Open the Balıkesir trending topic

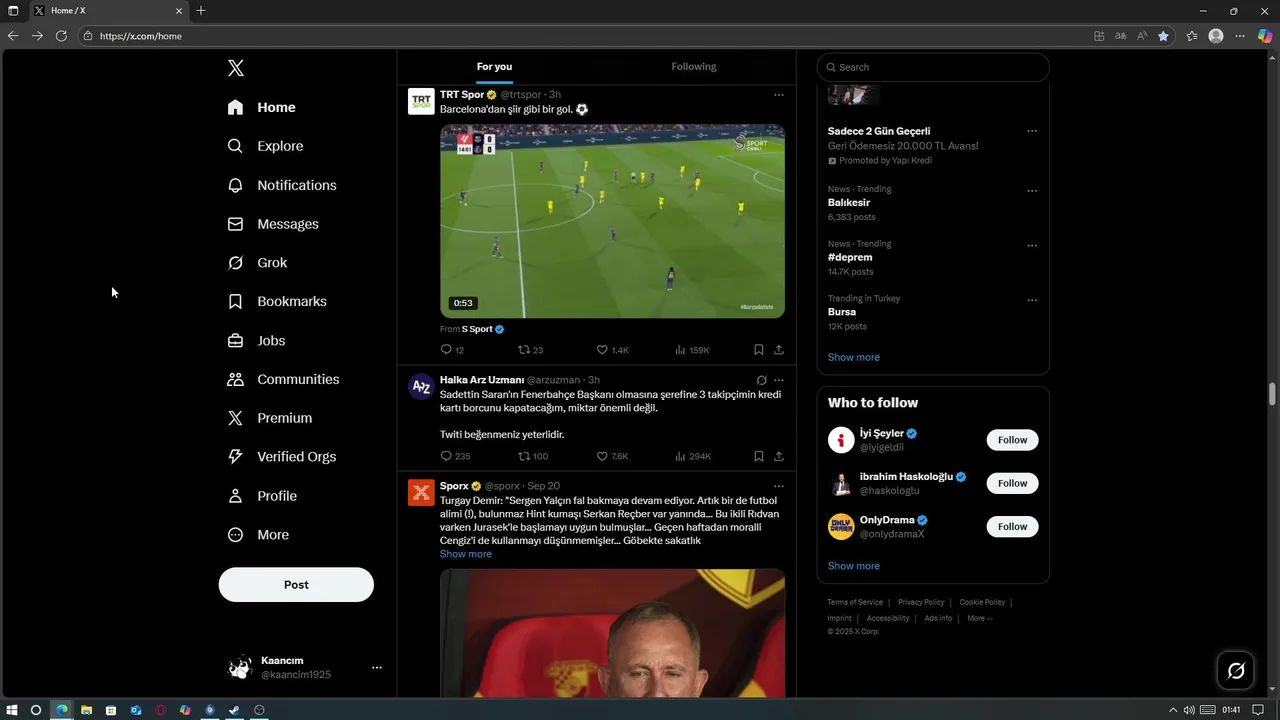point(849,202)
